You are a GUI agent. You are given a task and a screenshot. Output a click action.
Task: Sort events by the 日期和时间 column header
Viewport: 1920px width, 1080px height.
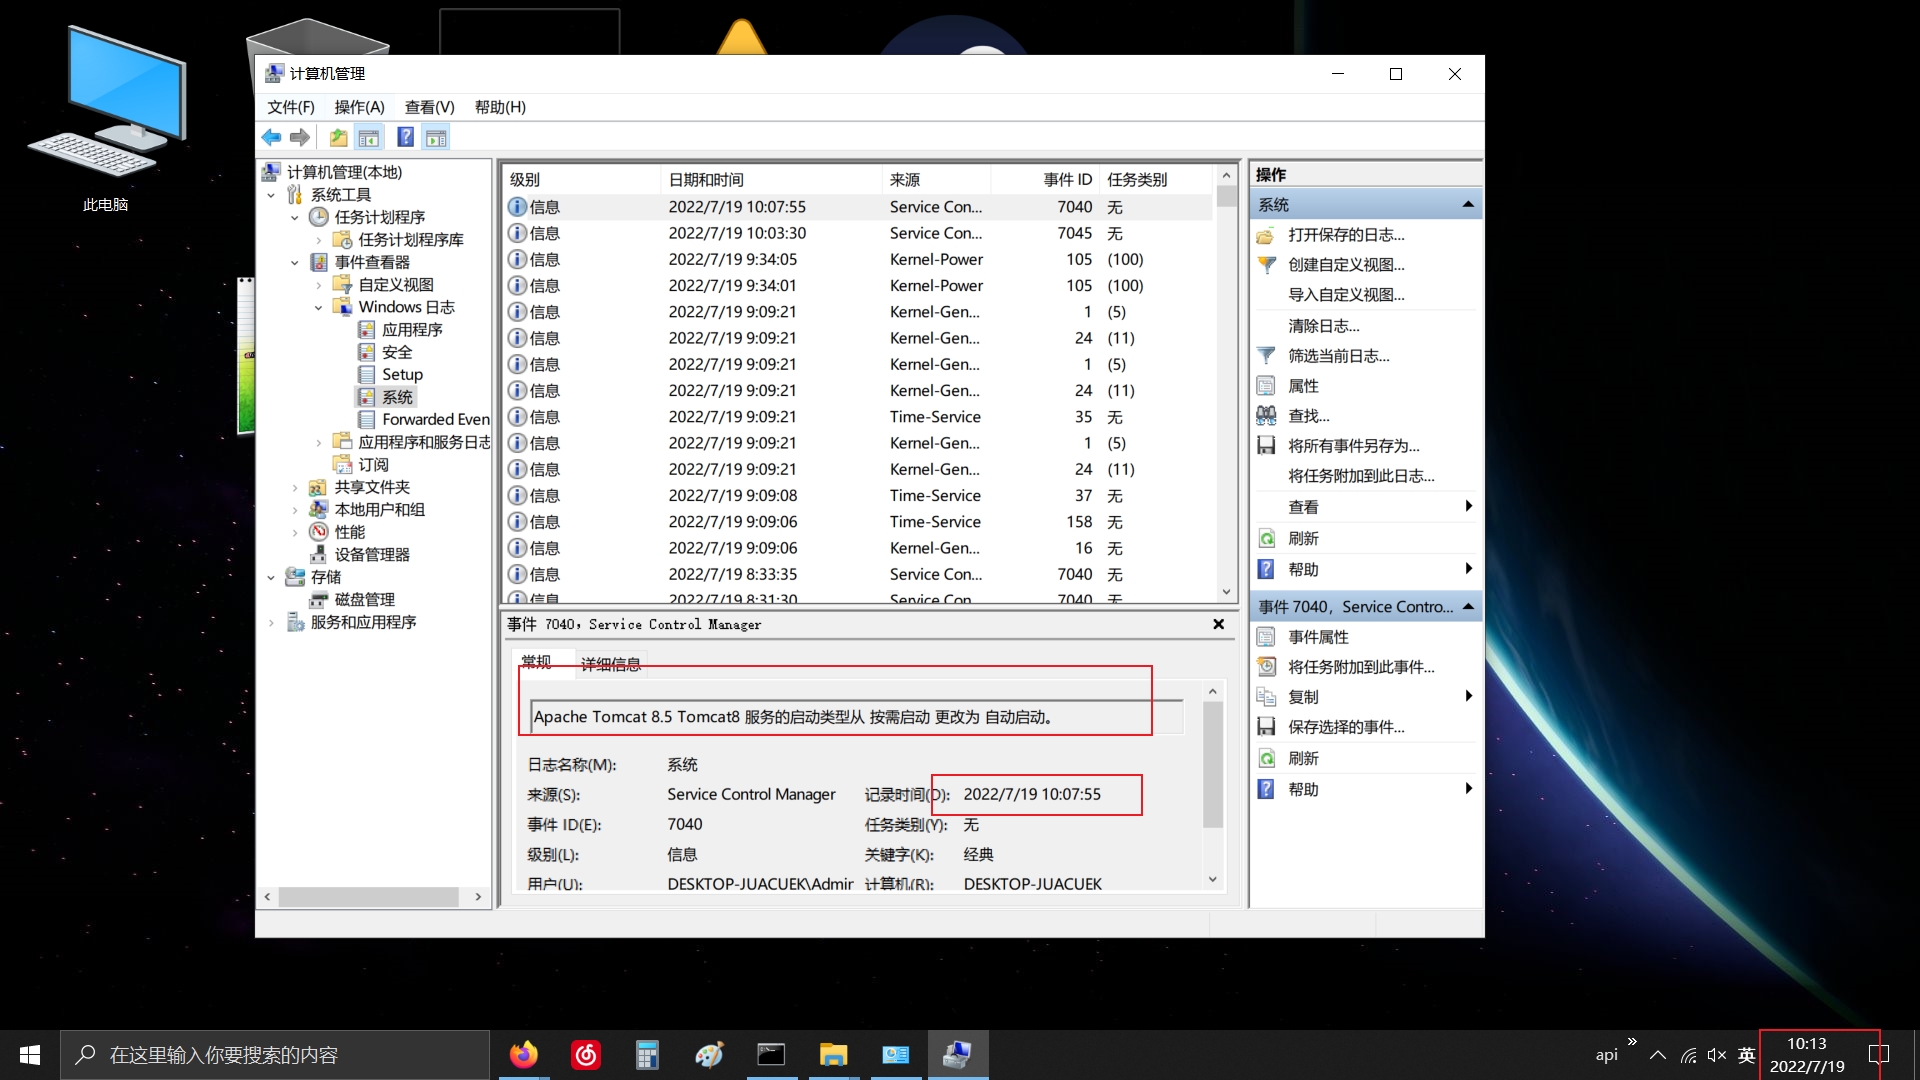click(771, 179)
